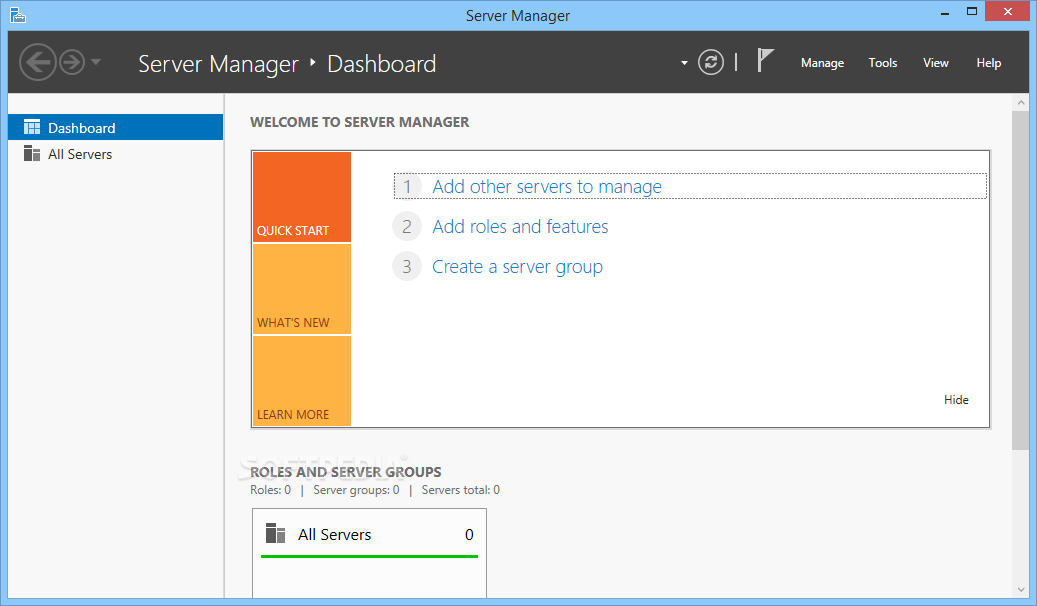Click Add roles and features link
1037x606 pixels.
pyautogui.click(x=520, y=227)
